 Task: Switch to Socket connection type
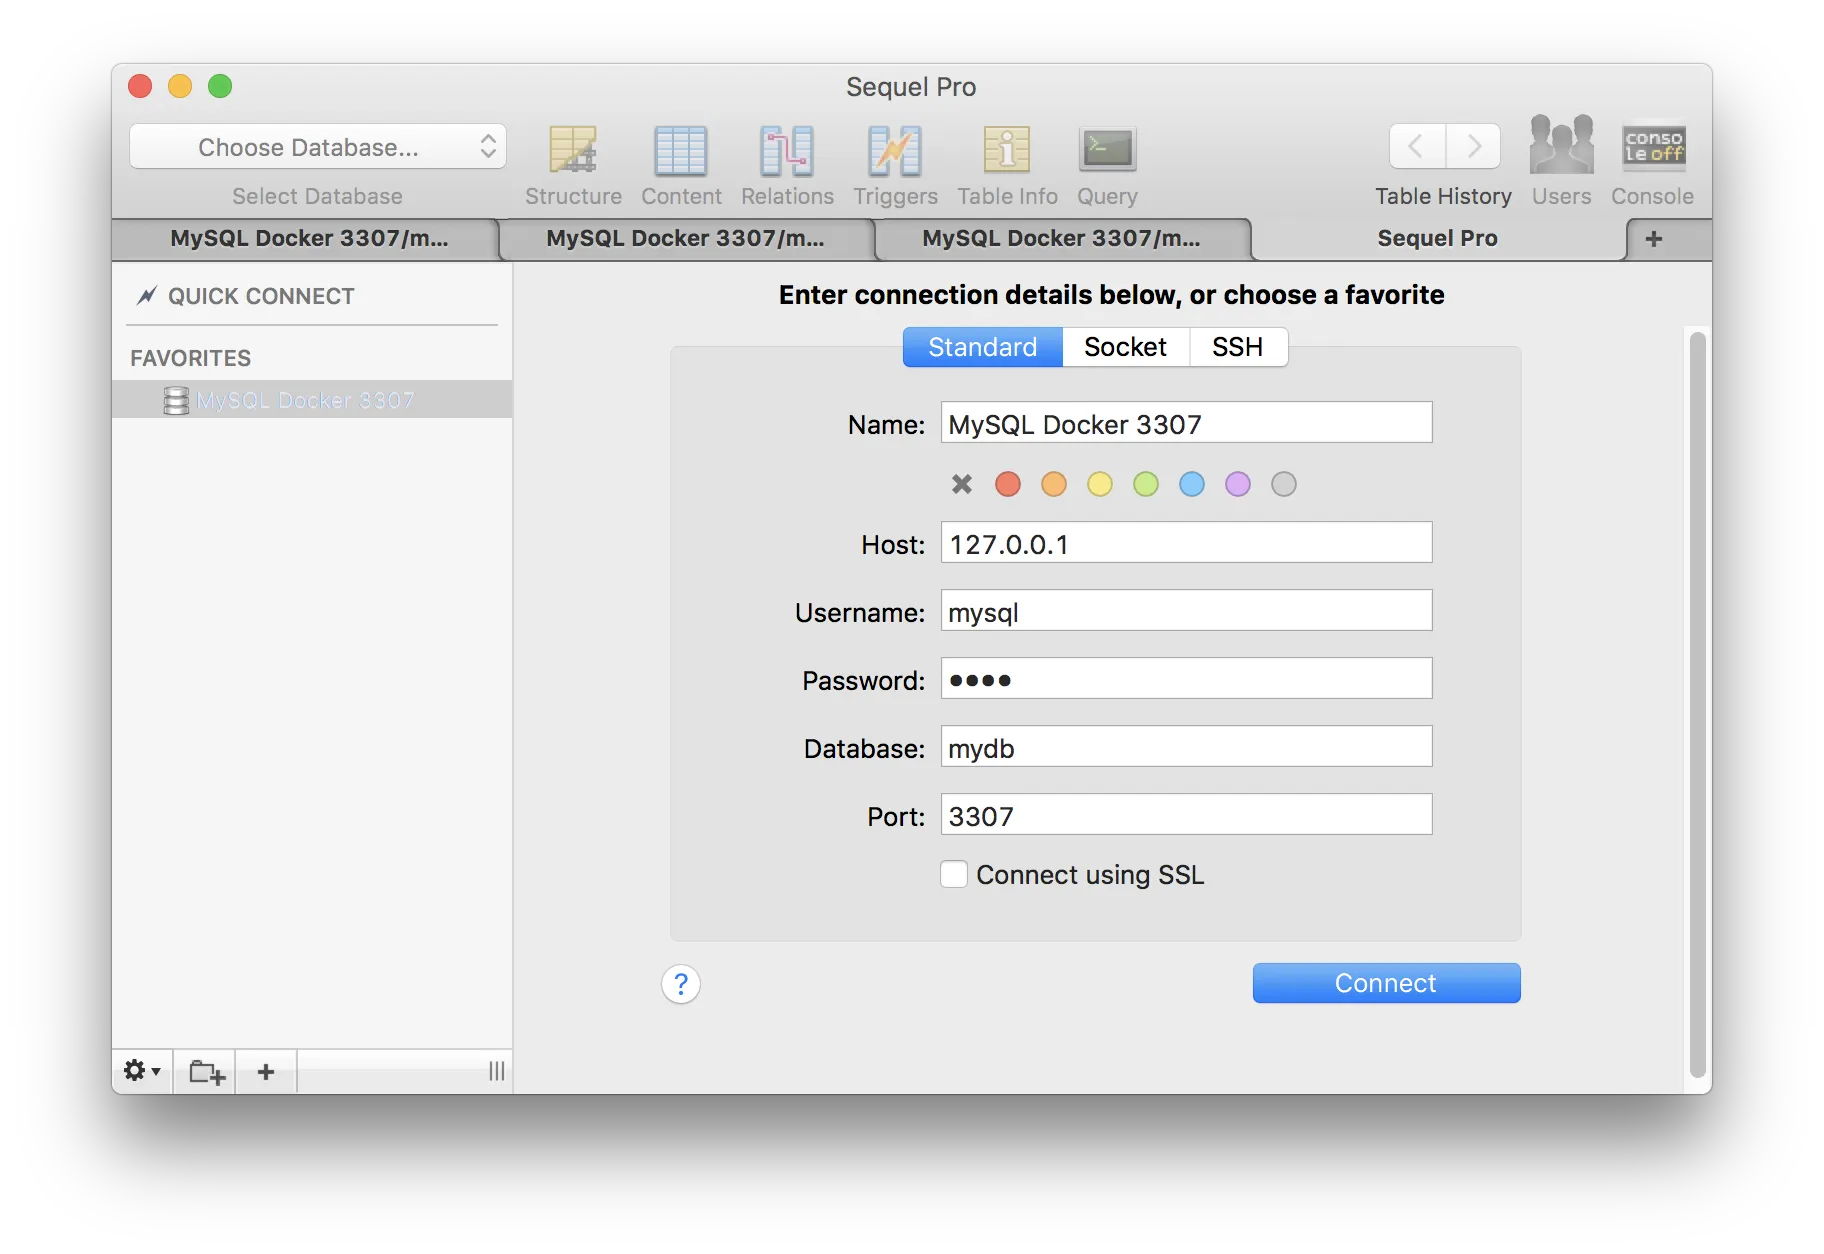(1126, 347)
